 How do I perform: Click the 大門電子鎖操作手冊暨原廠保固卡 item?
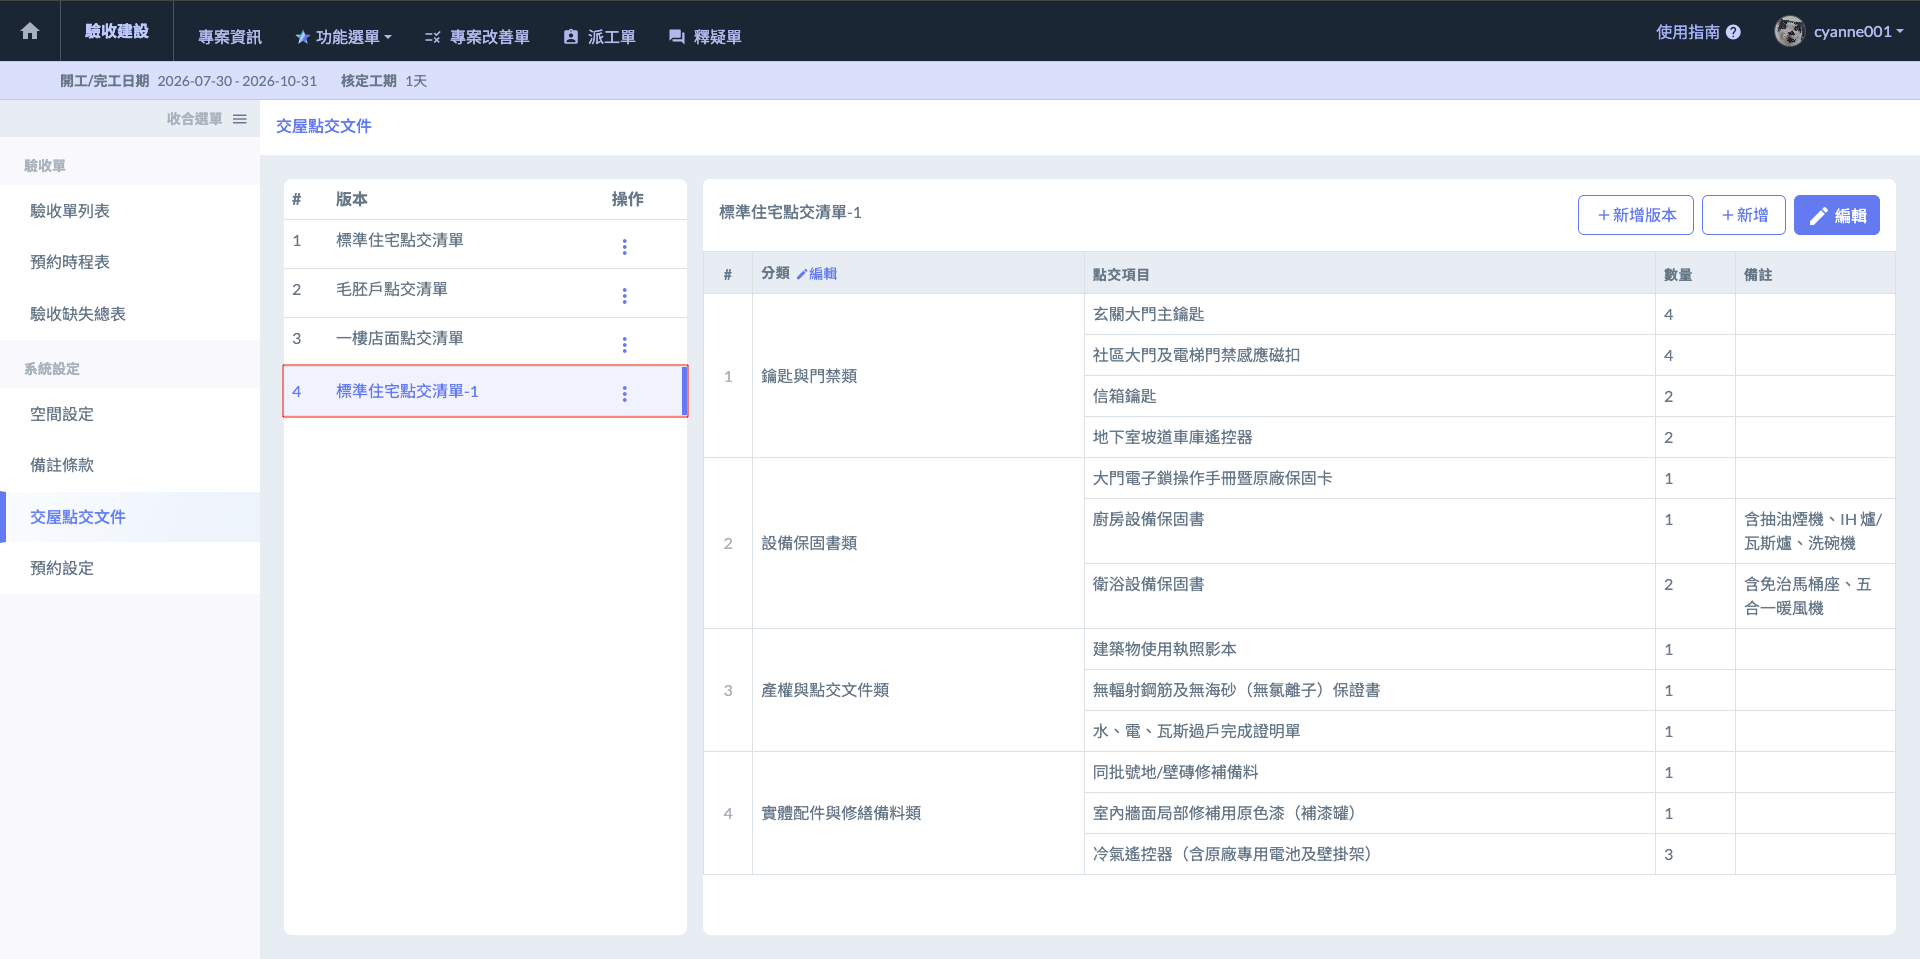click(1212, 478)
